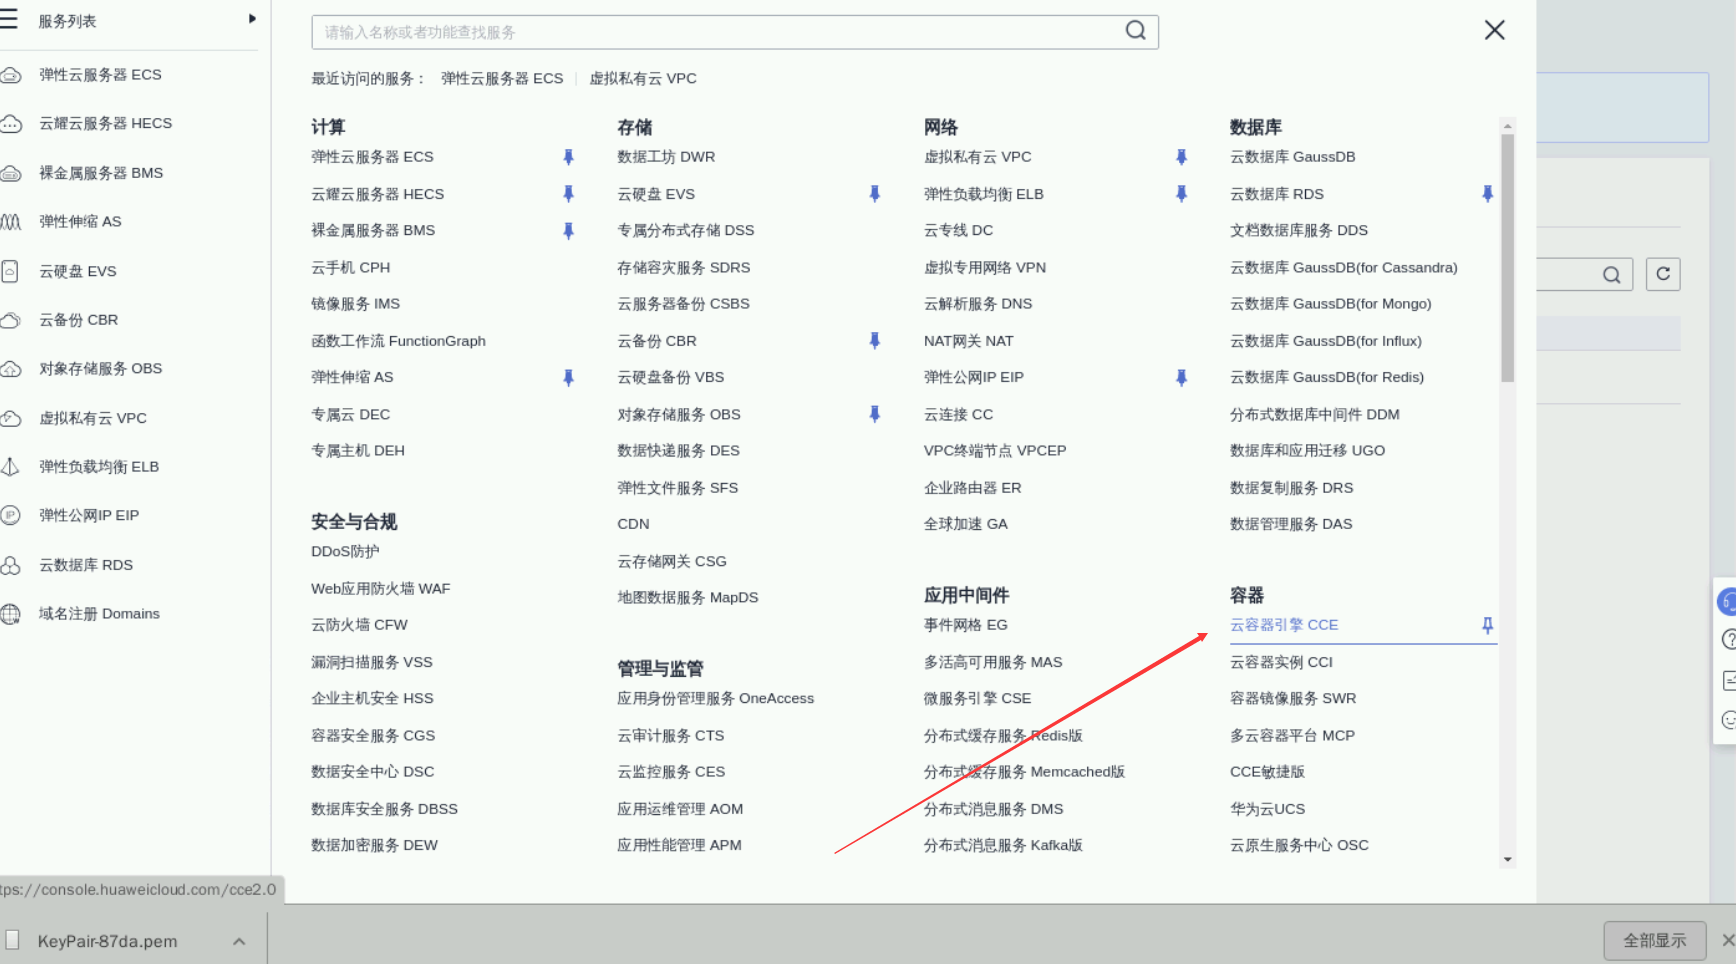Open 云容器引擎 CCE service

pyautogui.click(x=1284, y=625)
